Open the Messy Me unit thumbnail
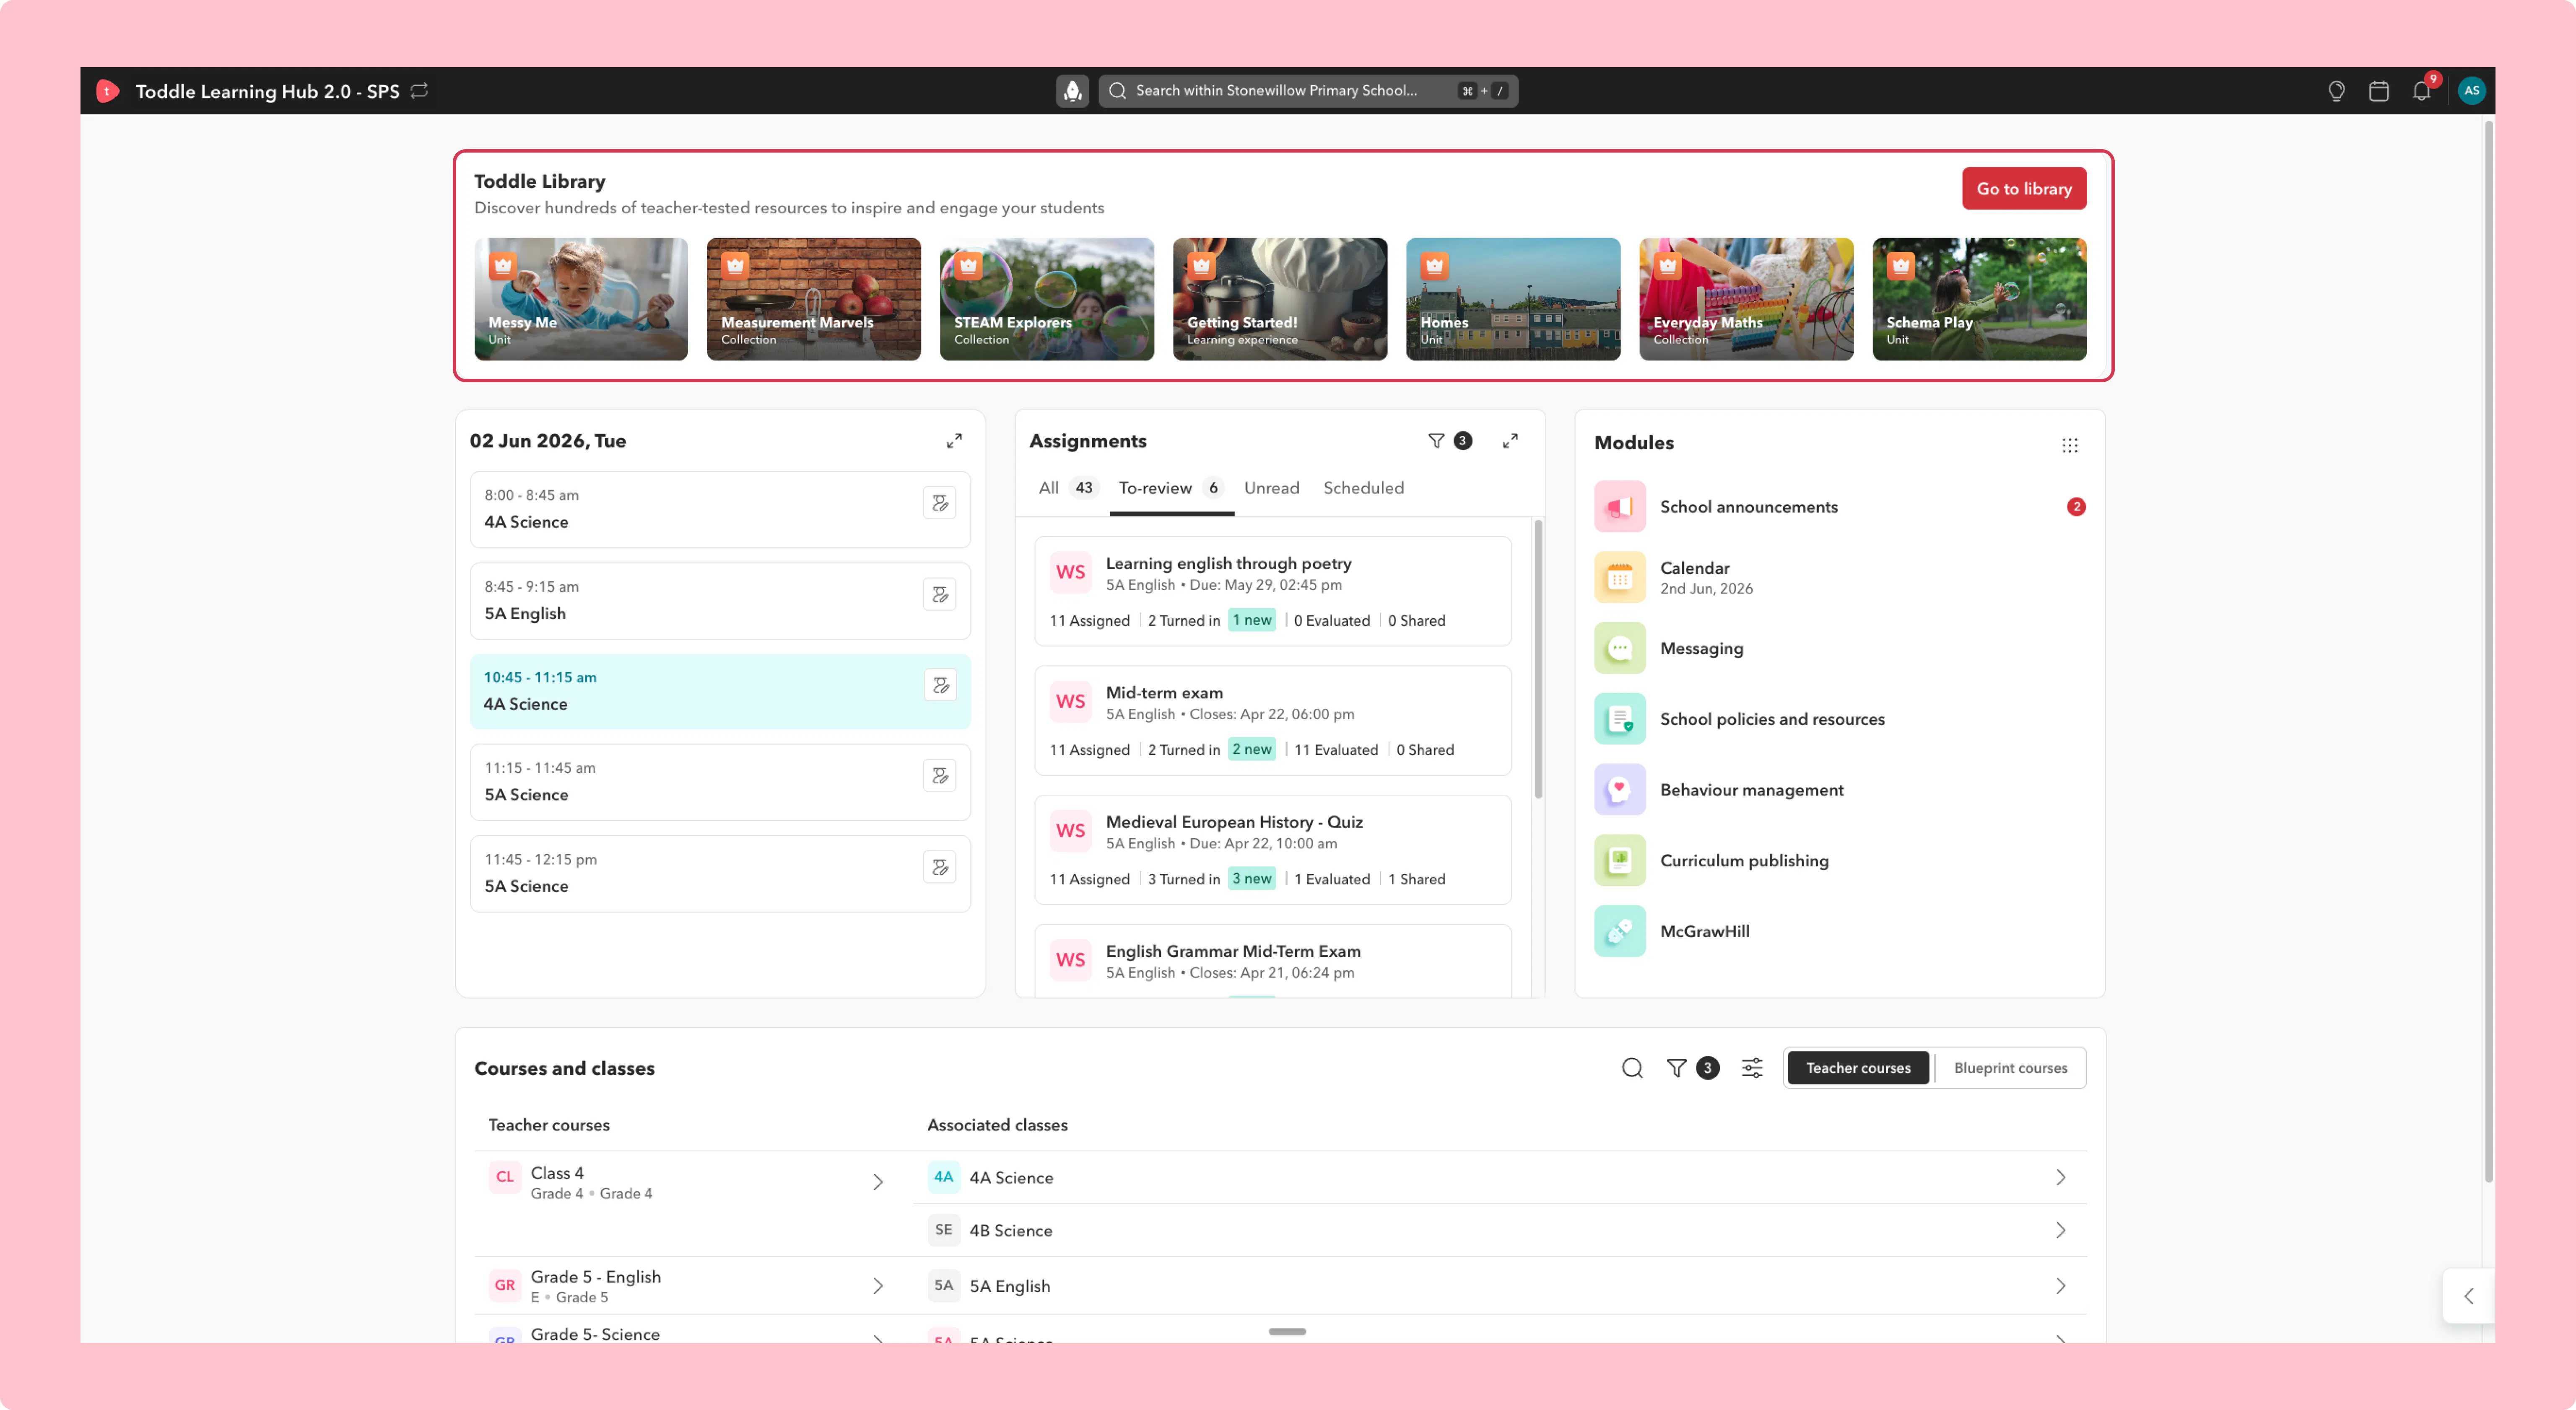This screenshot has width=2576, height=1410. (581, 299)
